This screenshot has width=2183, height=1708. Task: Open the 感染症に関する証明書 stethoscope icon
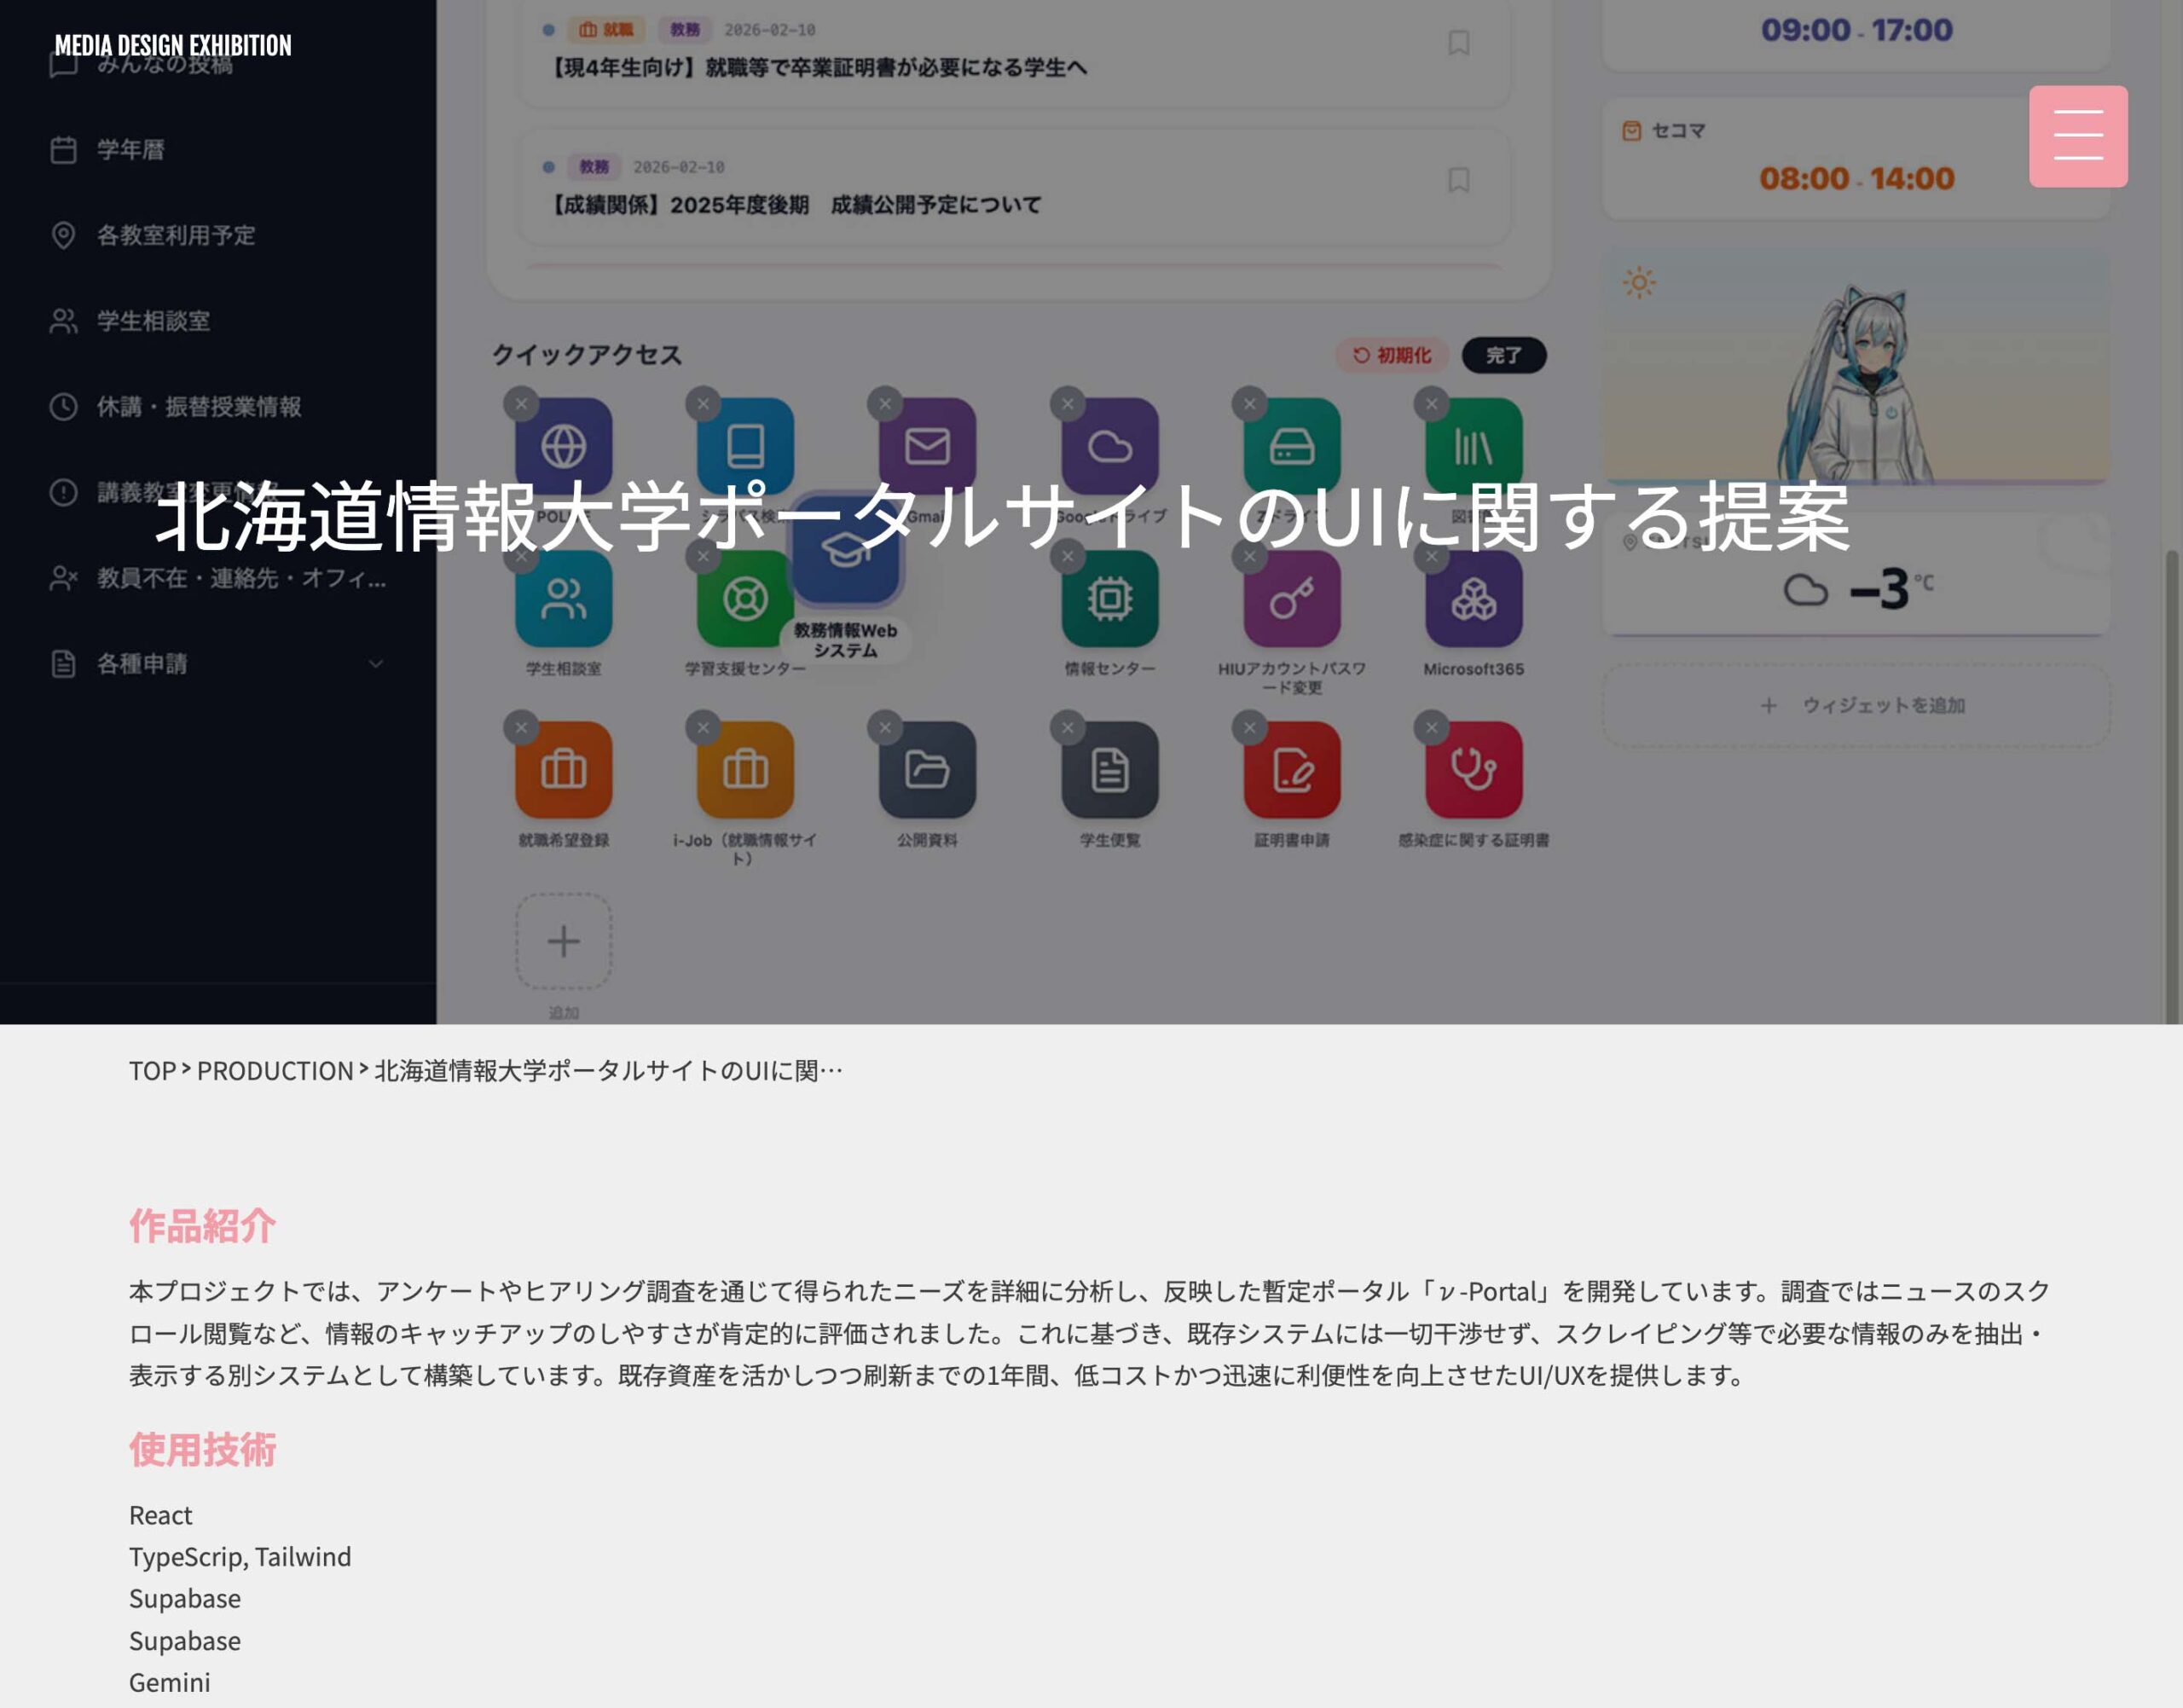pos(1473,769)
